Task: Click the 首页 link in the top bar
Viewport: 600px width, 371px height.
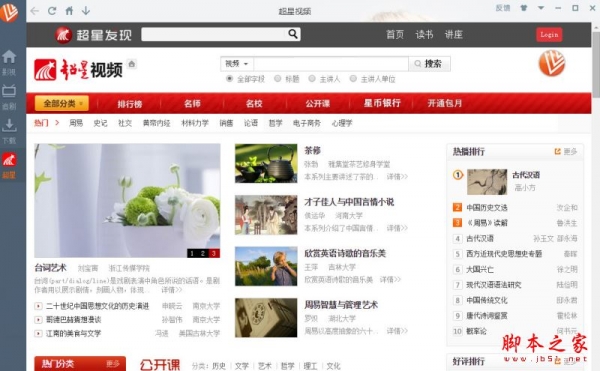Action: point(395,35)
